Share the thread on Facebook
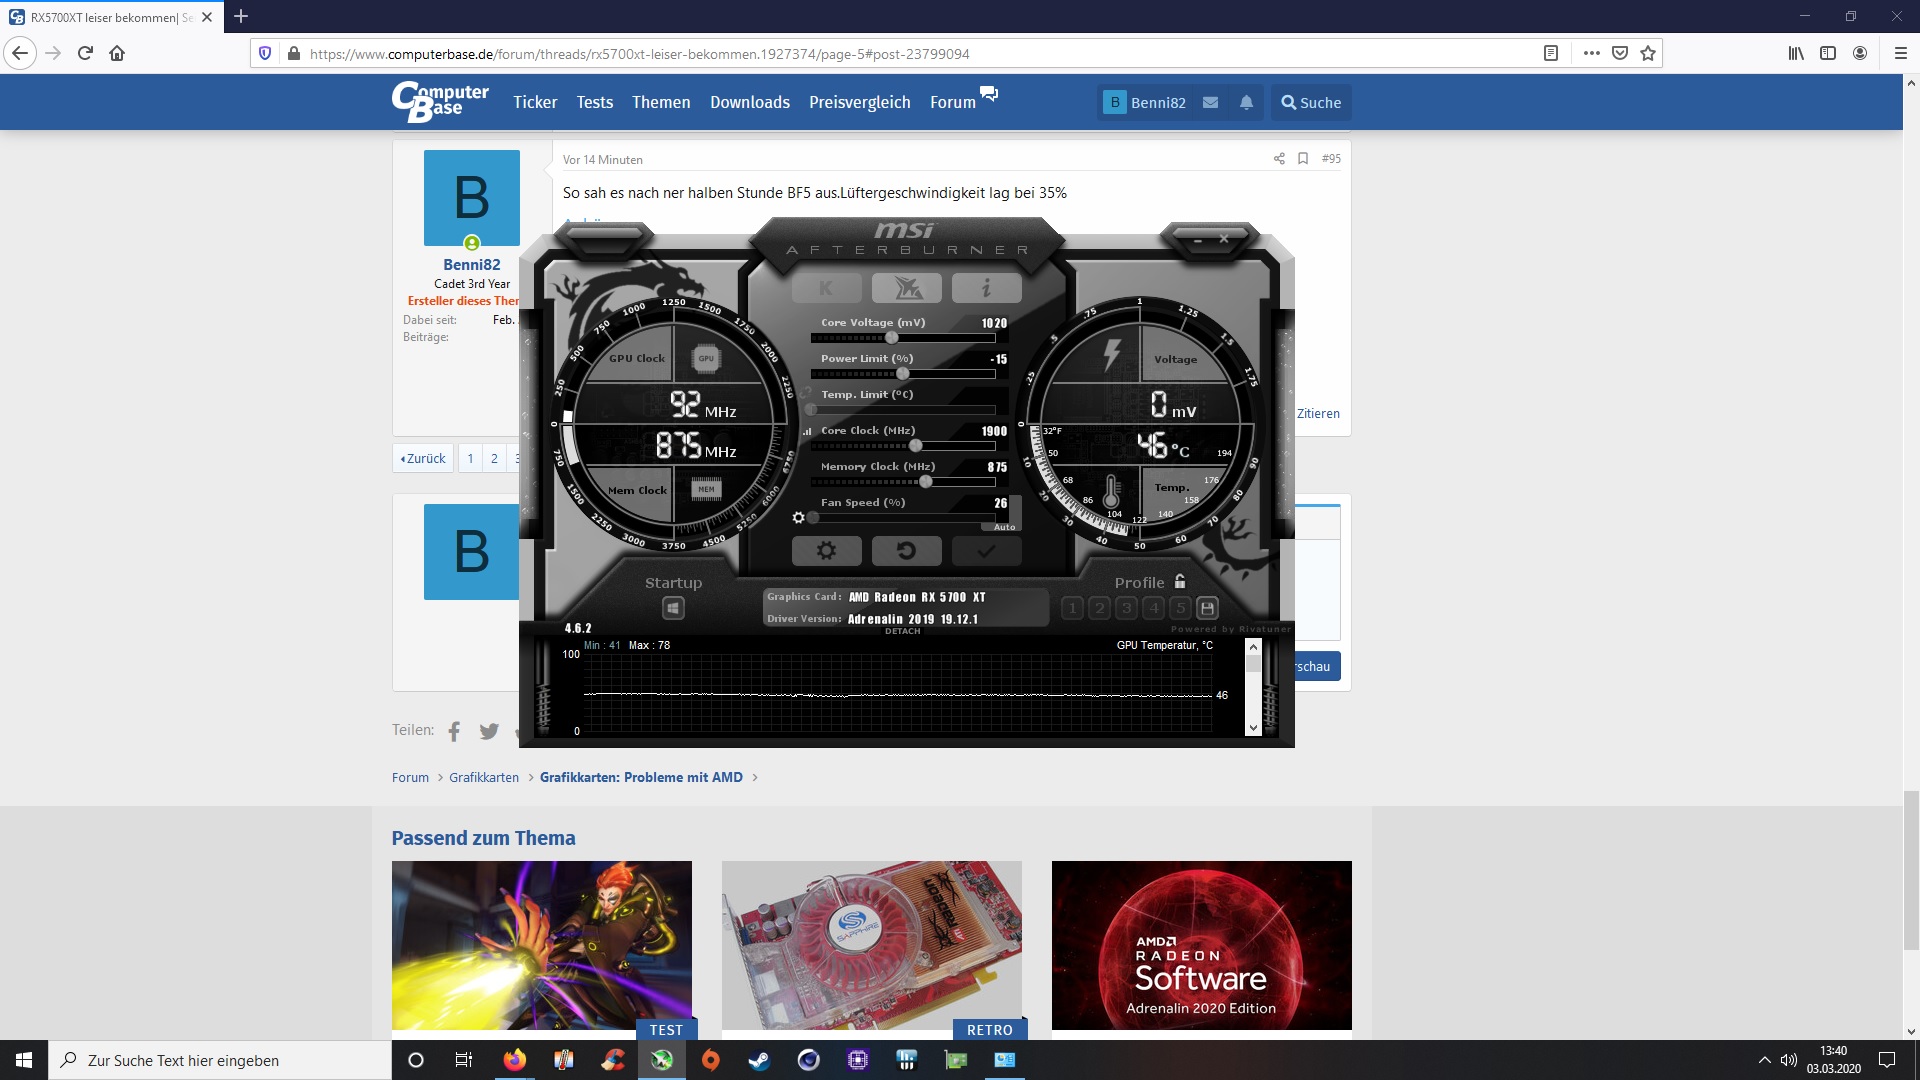This screenshot has width=1920, height=1080. click(454, 731)
